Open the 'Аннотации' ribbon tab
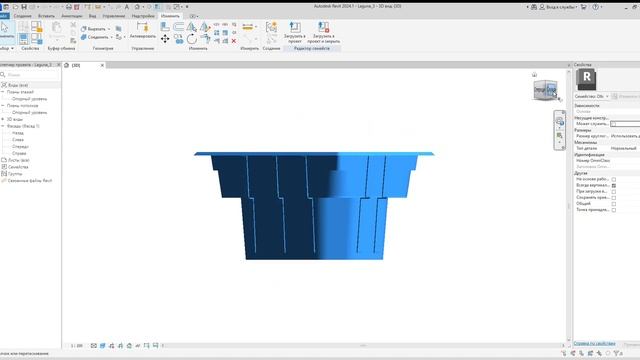Viewport: 640px width, 360px height. pyautogui.click(x=72, y=16)
